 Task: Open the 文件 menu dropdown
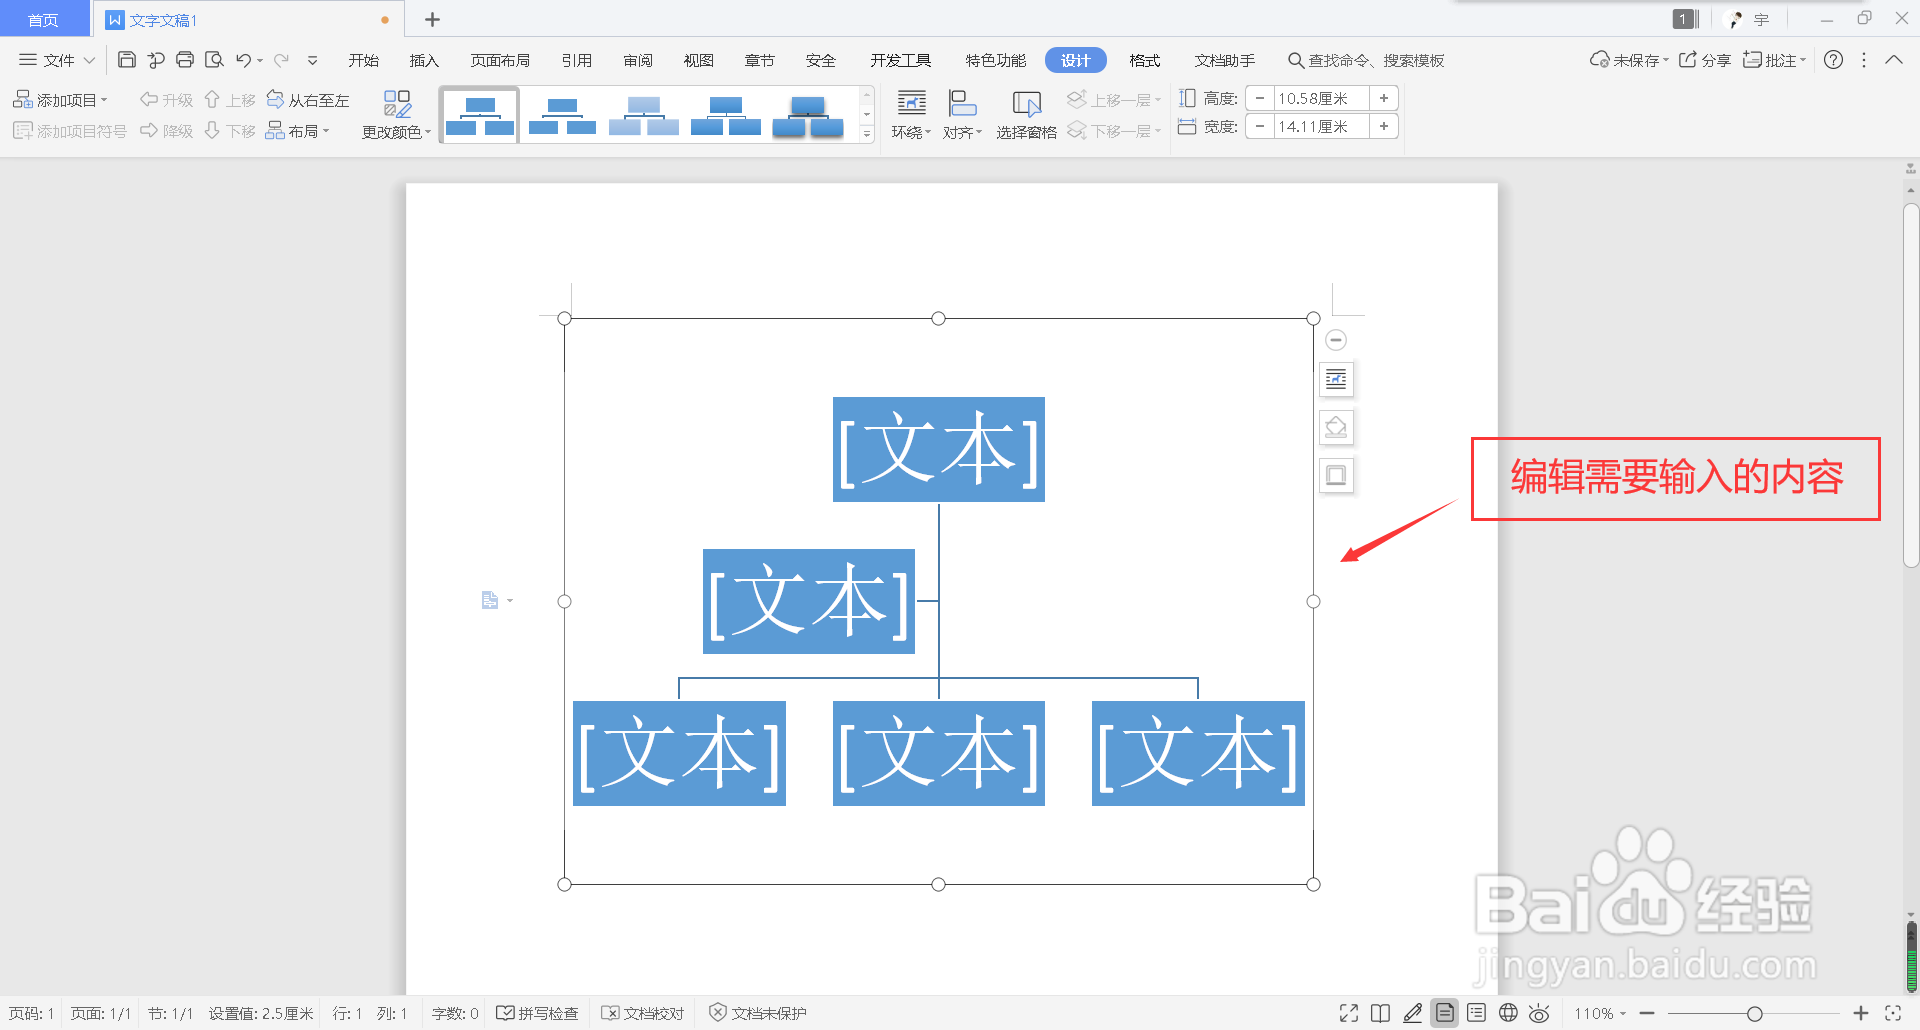[x=55, y=59]
